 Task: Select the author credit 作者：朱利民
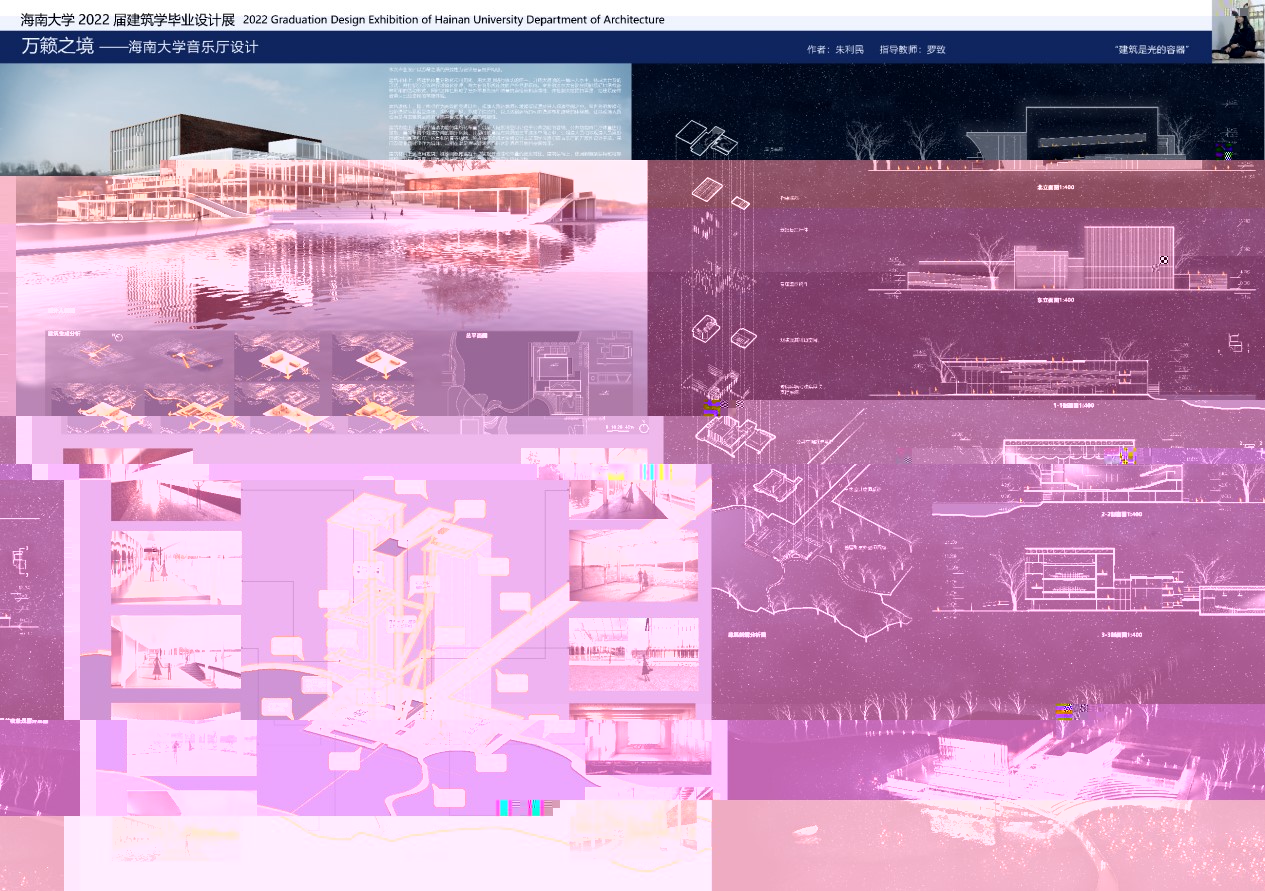[x=834, y=49]
